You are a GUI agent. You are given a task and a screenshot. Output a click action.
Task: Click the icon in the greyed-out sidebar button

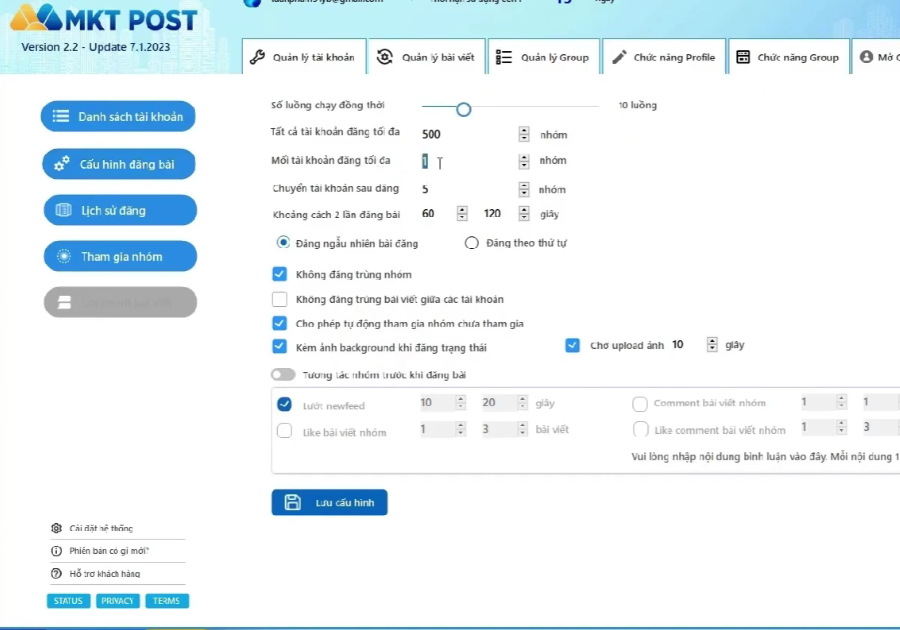(x=64, y=302)
